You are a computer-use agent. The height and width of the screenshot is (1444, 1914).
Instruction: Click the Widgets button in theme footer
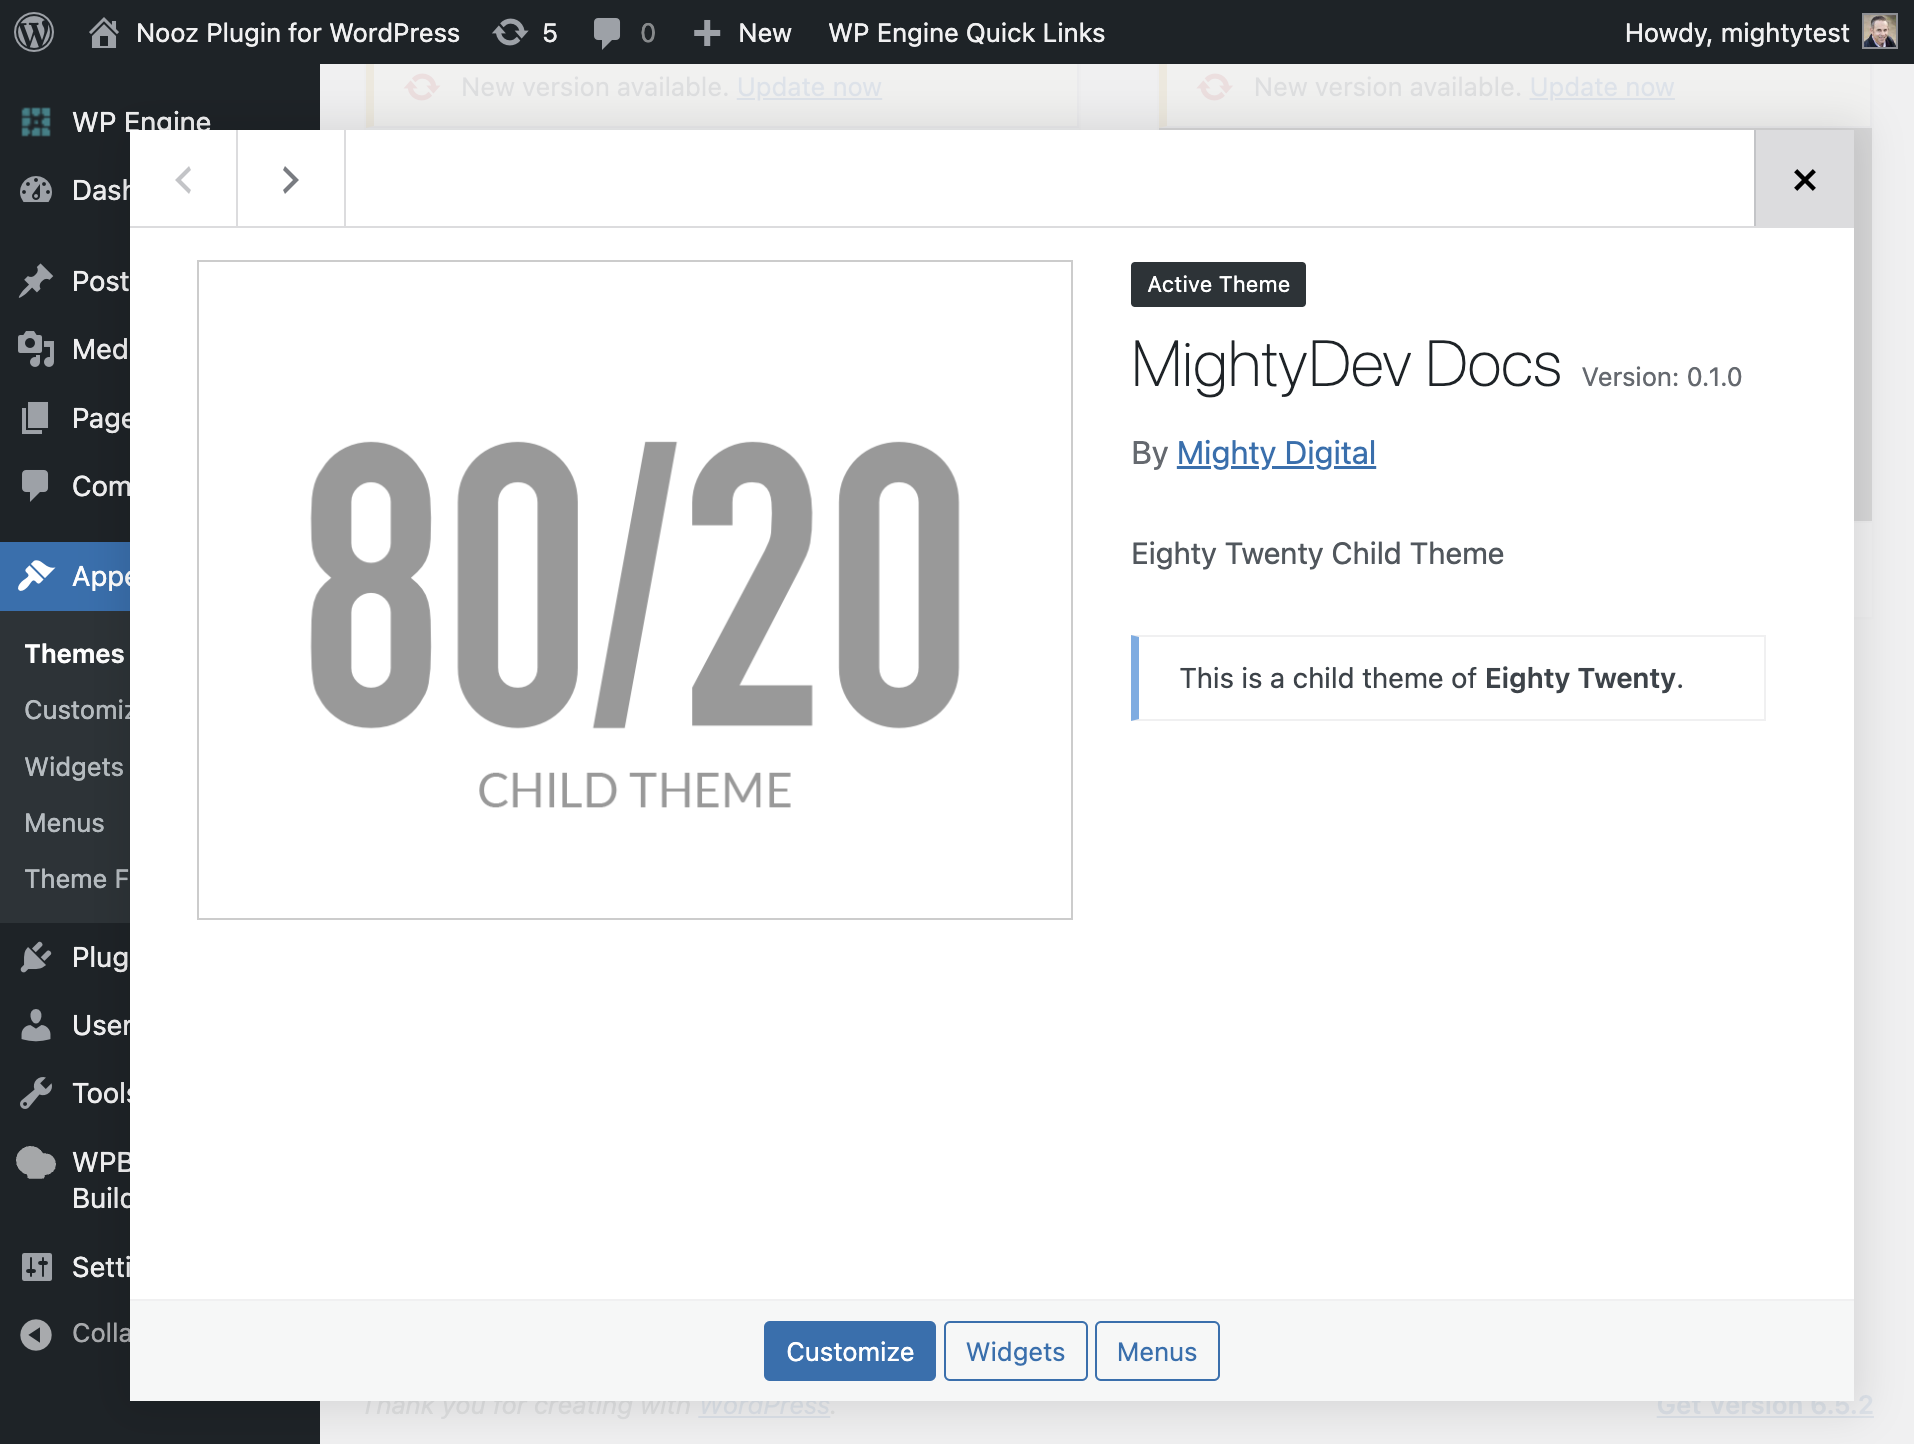click(1016, 1351)
